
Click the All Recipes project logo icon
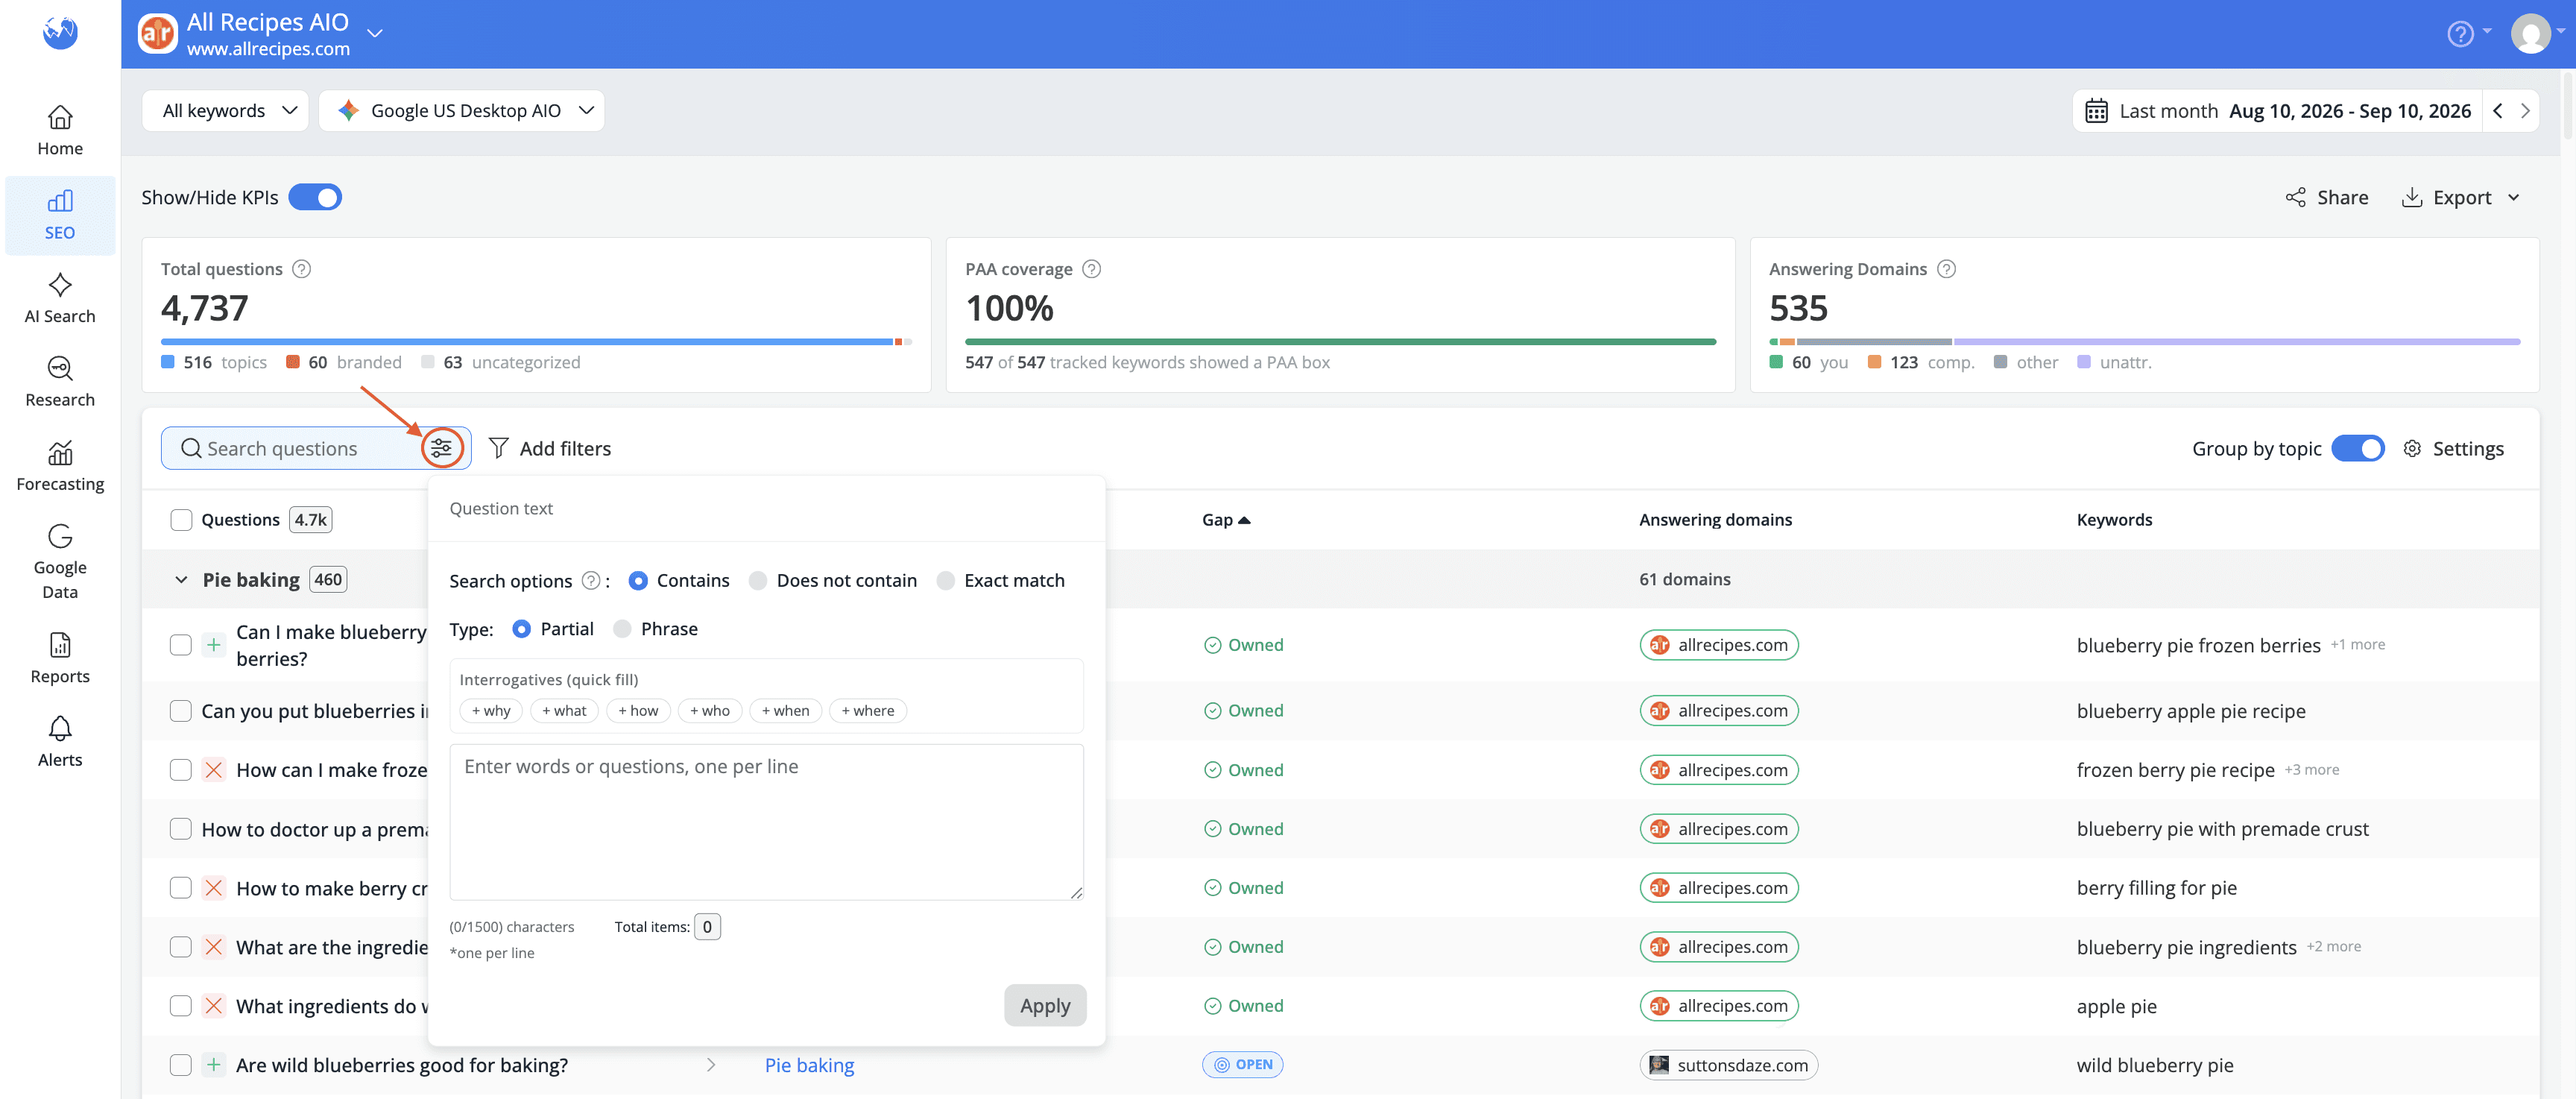coord(157,34)
